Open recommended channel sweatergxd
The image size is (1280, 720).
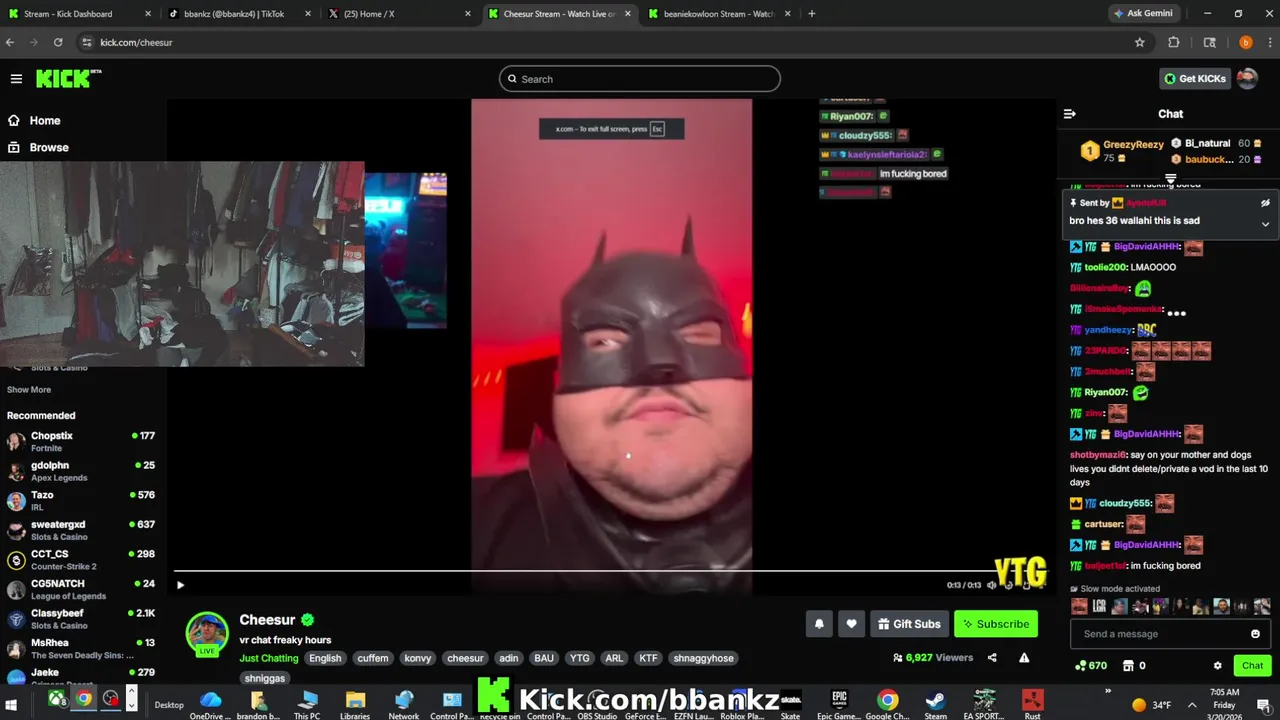(x=80, y=530)
